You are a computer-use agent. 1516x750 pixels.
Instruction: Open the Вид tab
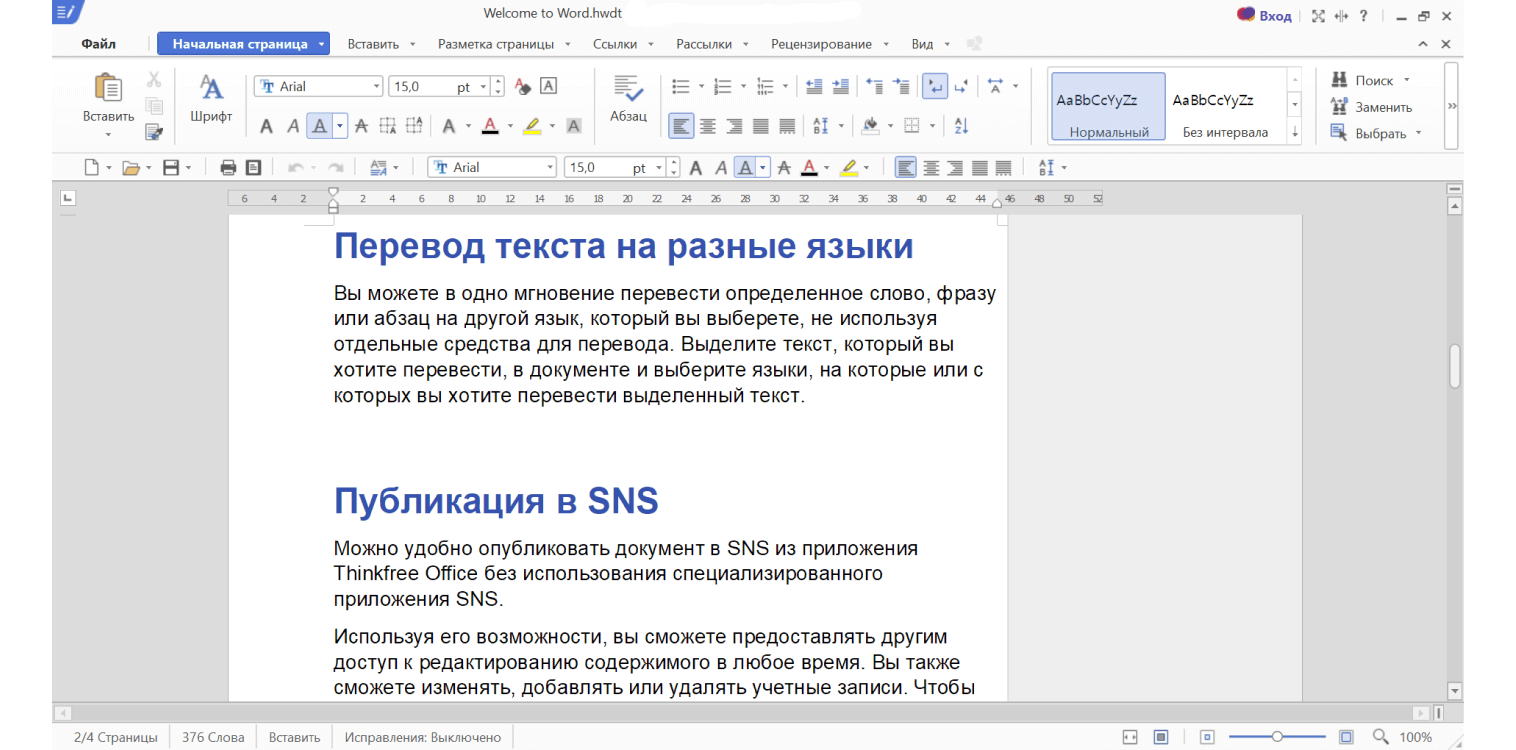pos(922,44)
